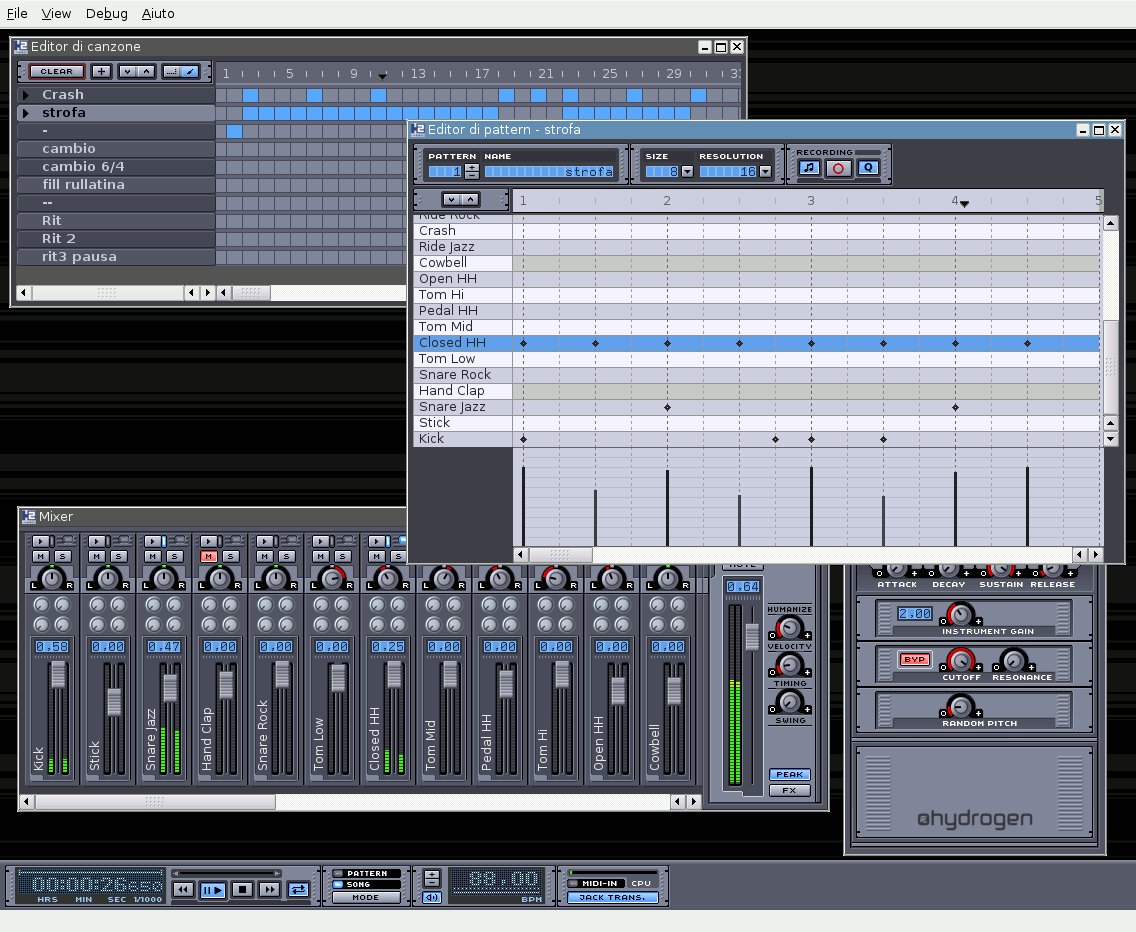Click the red record button
Viewport: 1136px width, 932px height.
pyautogui.click(x=838, y=168)
